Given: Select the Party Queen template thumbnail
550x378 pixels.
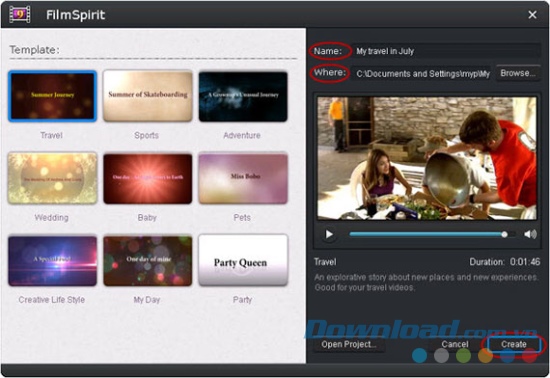Looking at the screenshot, I should point(243,261).
